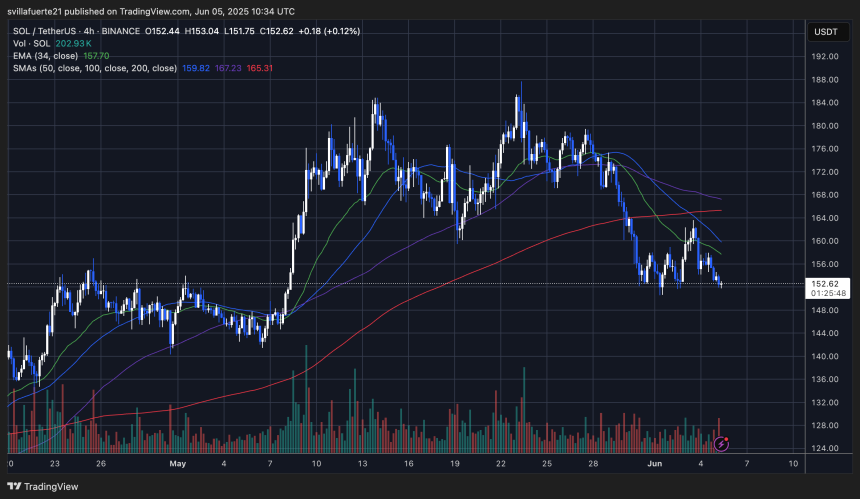Click the +0.18 (+0.12%) change value

[x=329, y=31]
